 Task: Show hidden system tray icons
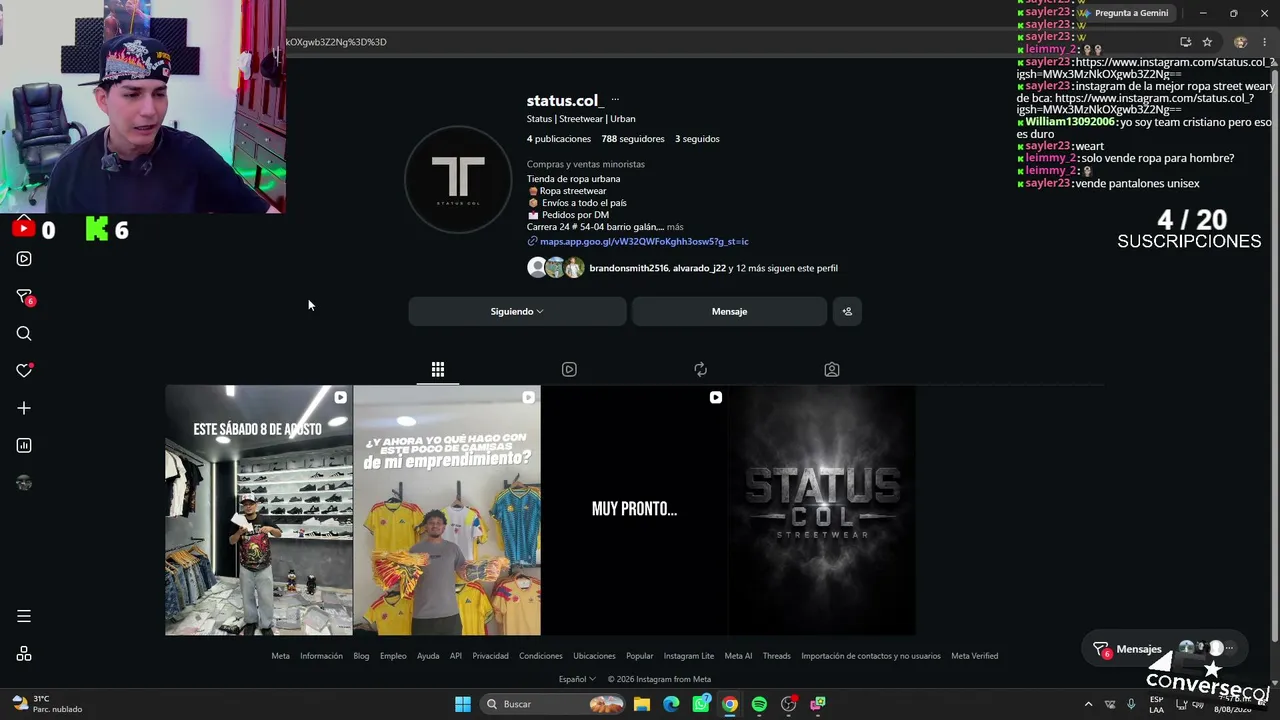[1088, 704]
